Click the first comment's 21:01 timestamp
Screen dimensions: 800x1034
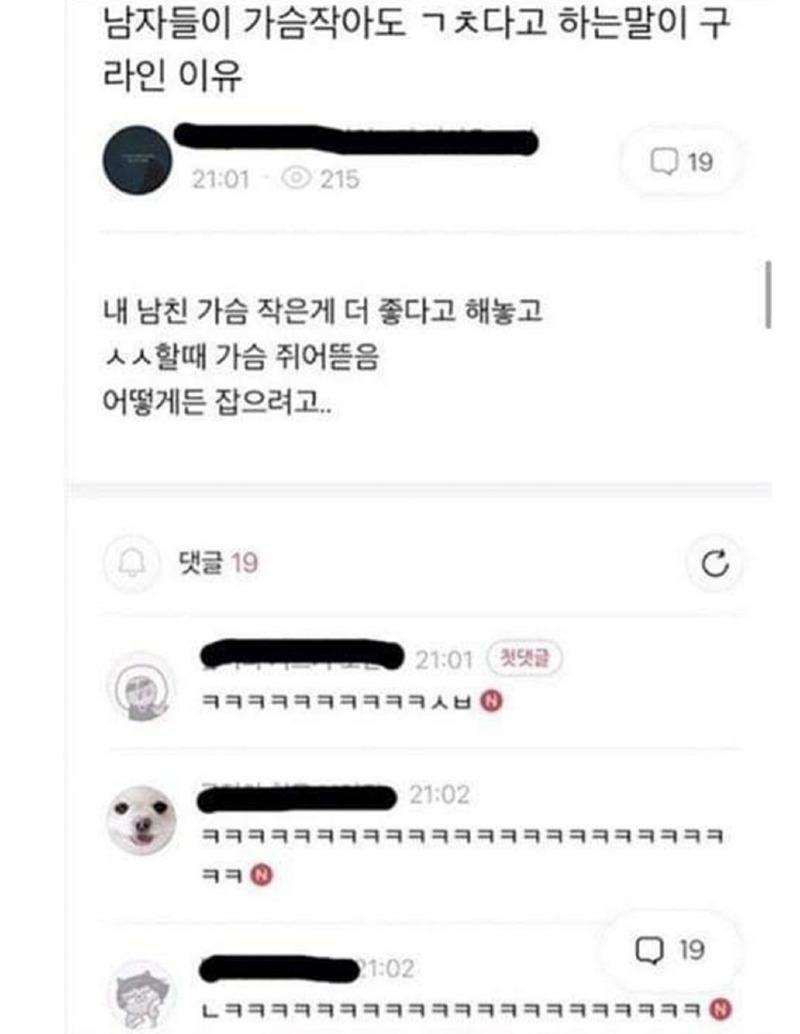(x=444, y=659)
